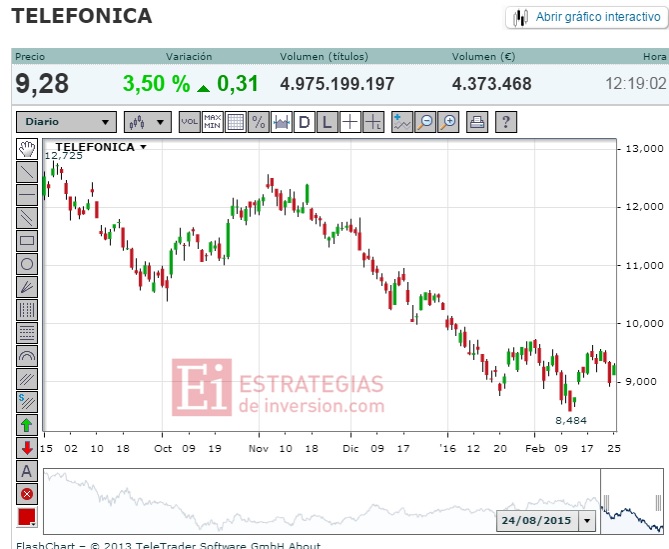
Task: Click the 12,725 maximum price label
Action: pos(64,156)
